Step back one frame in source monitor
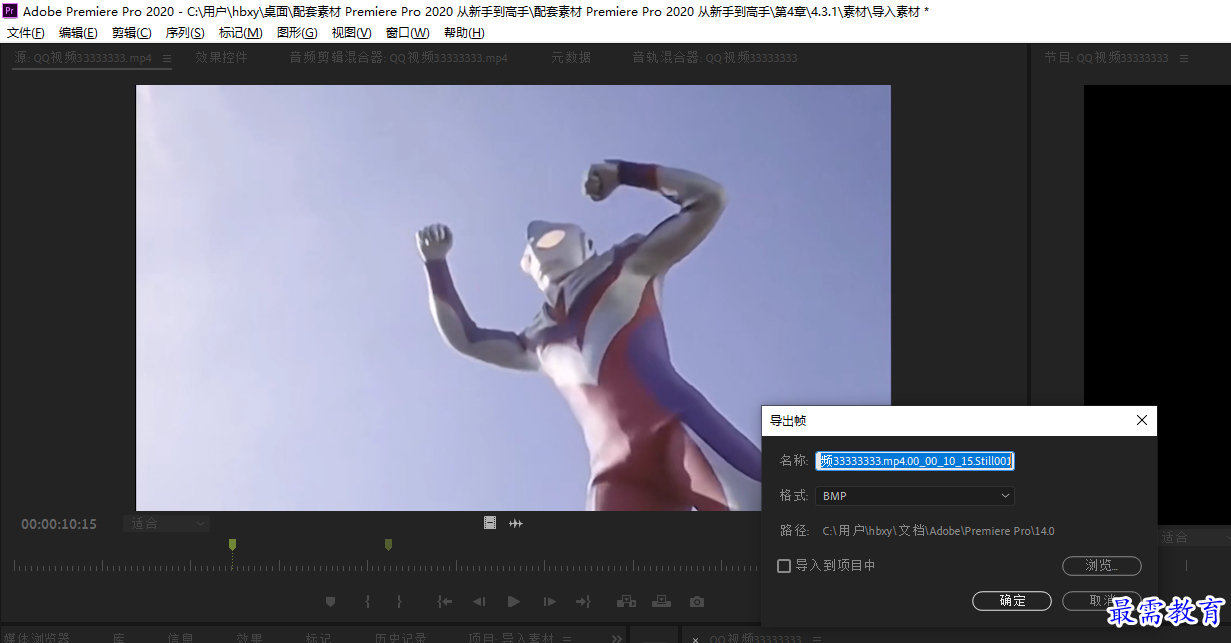Screen dimensions: 1231x643 click(479, 602)
